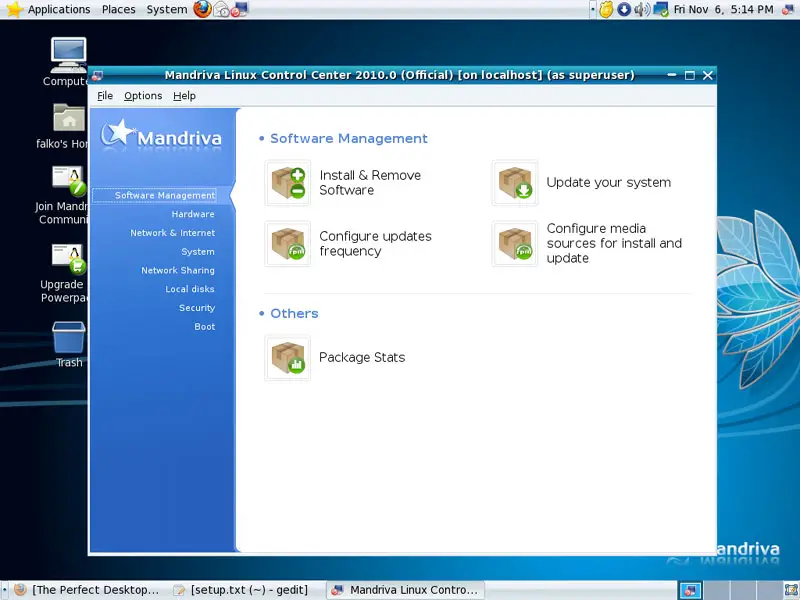Click Configure media sources for install and update text
Viewport: 800px width, 600px height.
click(x=614, y=243)
